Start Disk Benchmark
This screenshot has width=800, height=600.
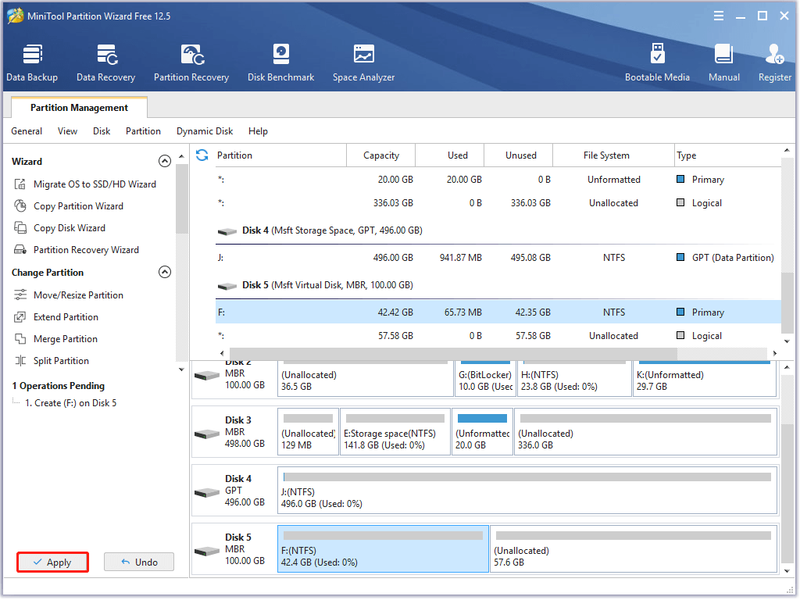(281, 63)
